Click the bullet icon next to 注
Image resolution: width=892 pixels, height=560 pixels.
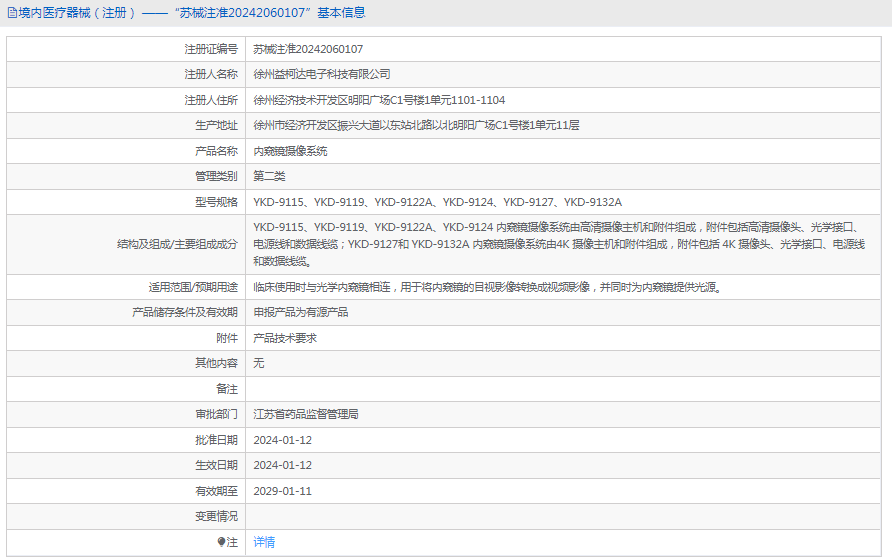221,542
